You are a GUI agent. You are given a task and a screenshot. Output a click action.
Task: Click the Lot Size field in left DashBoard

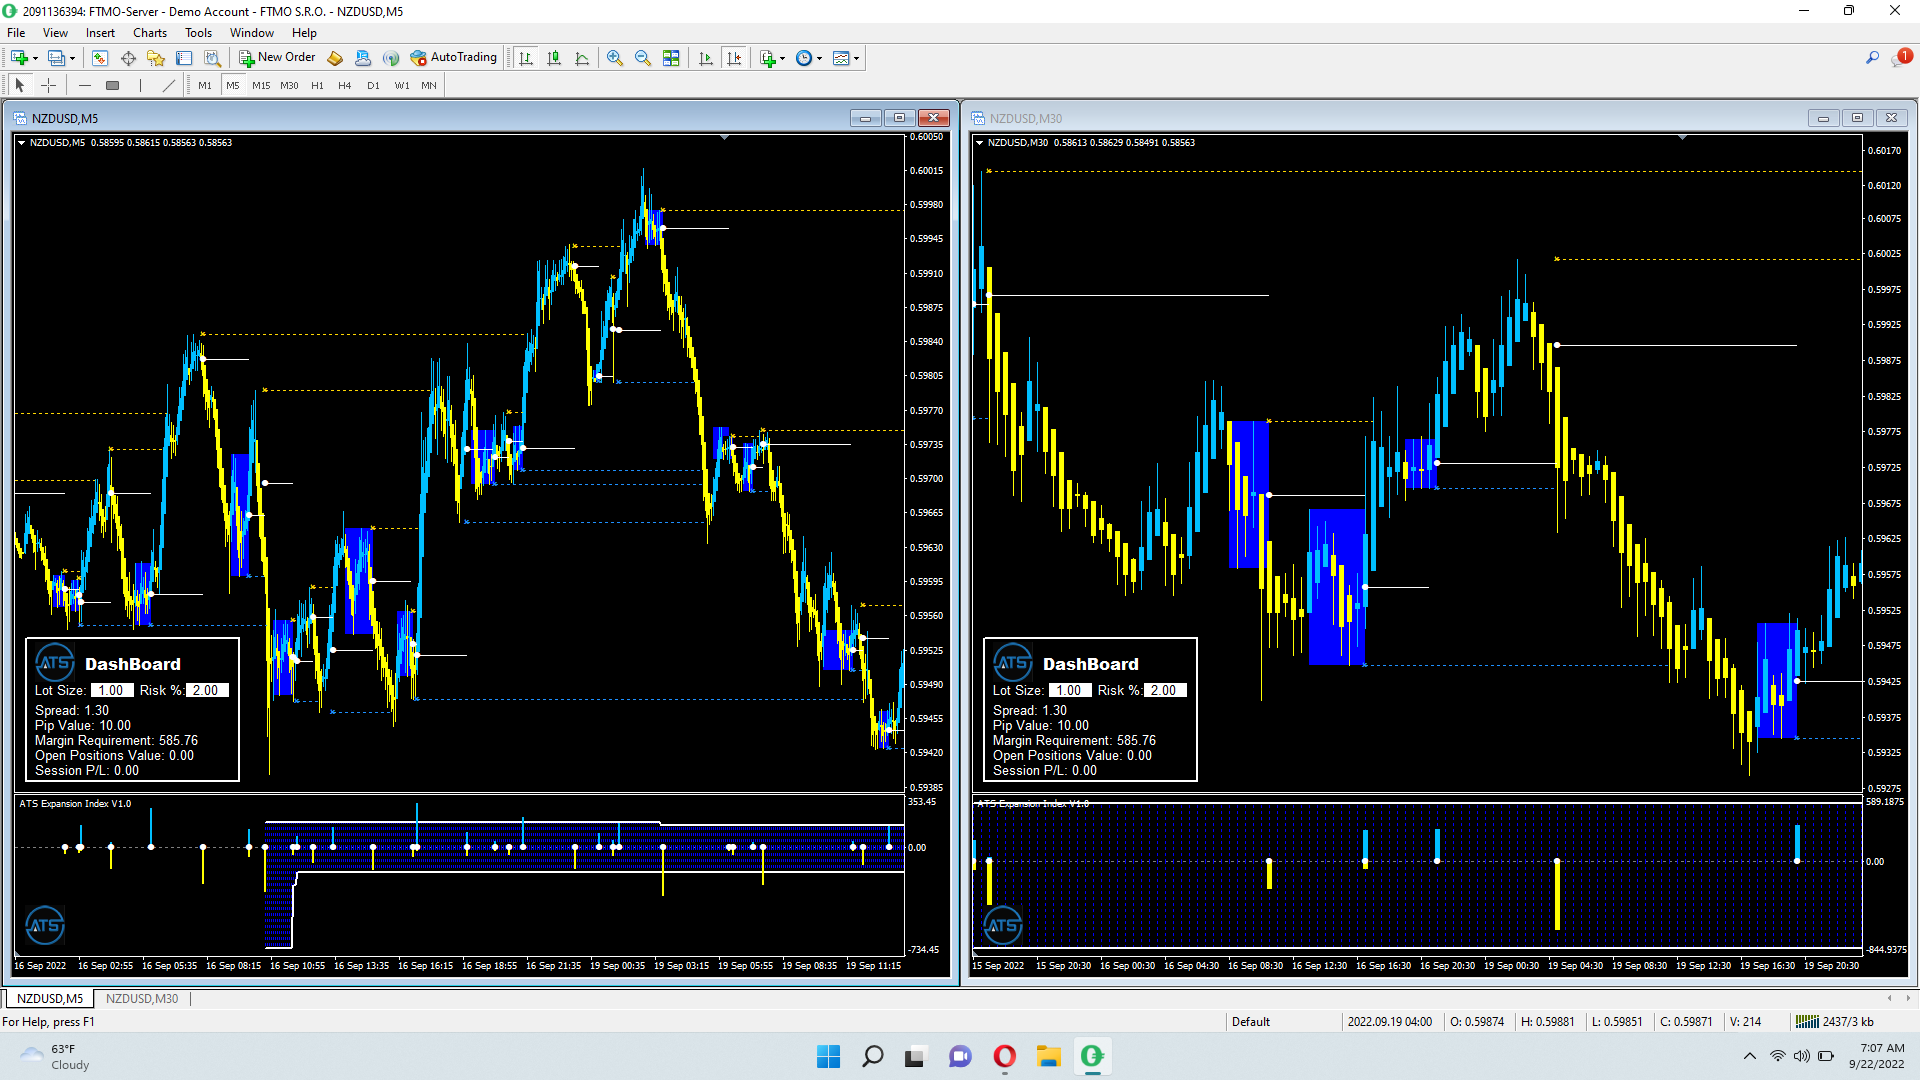pyautogui.click(x=111, y=690)
